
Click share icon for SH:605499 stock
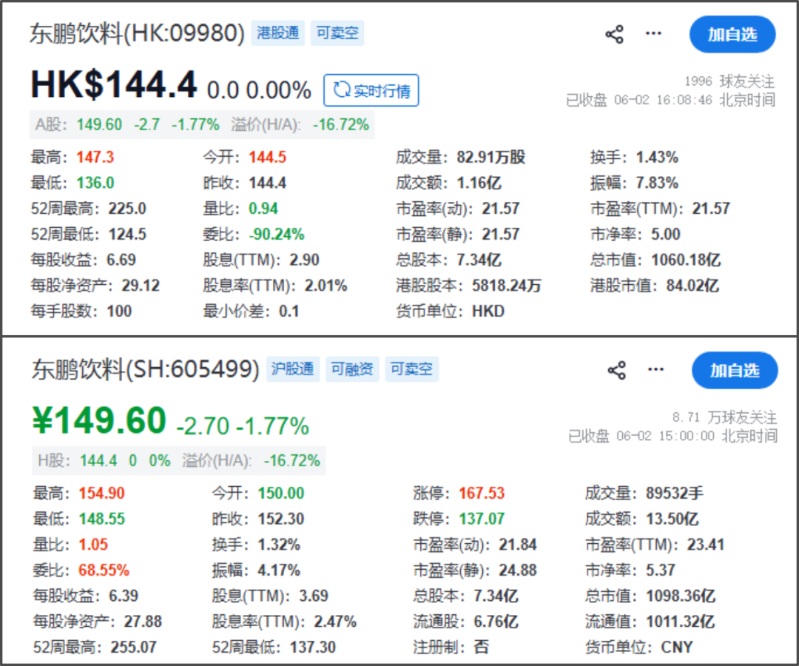(x=617, y=370)
